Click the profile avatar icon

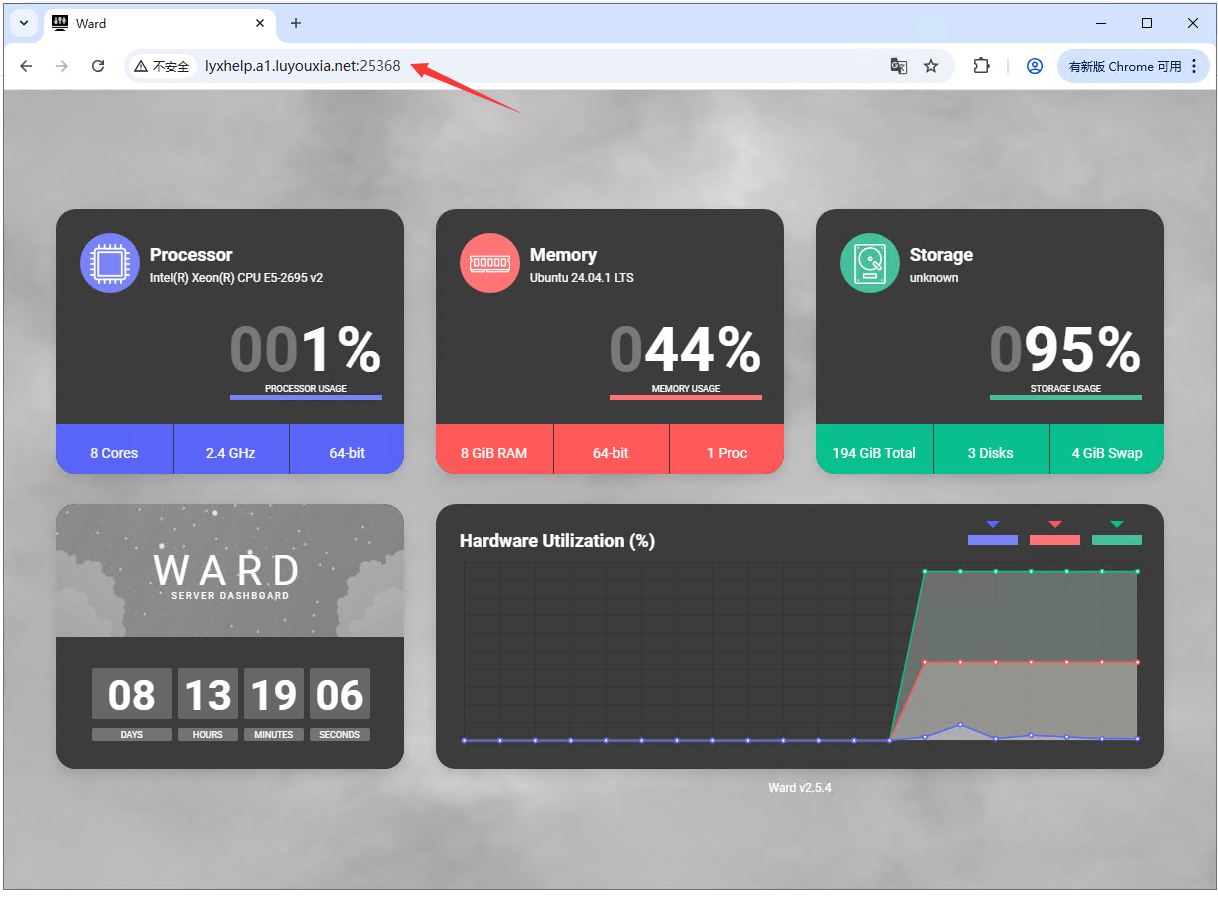1034,66
